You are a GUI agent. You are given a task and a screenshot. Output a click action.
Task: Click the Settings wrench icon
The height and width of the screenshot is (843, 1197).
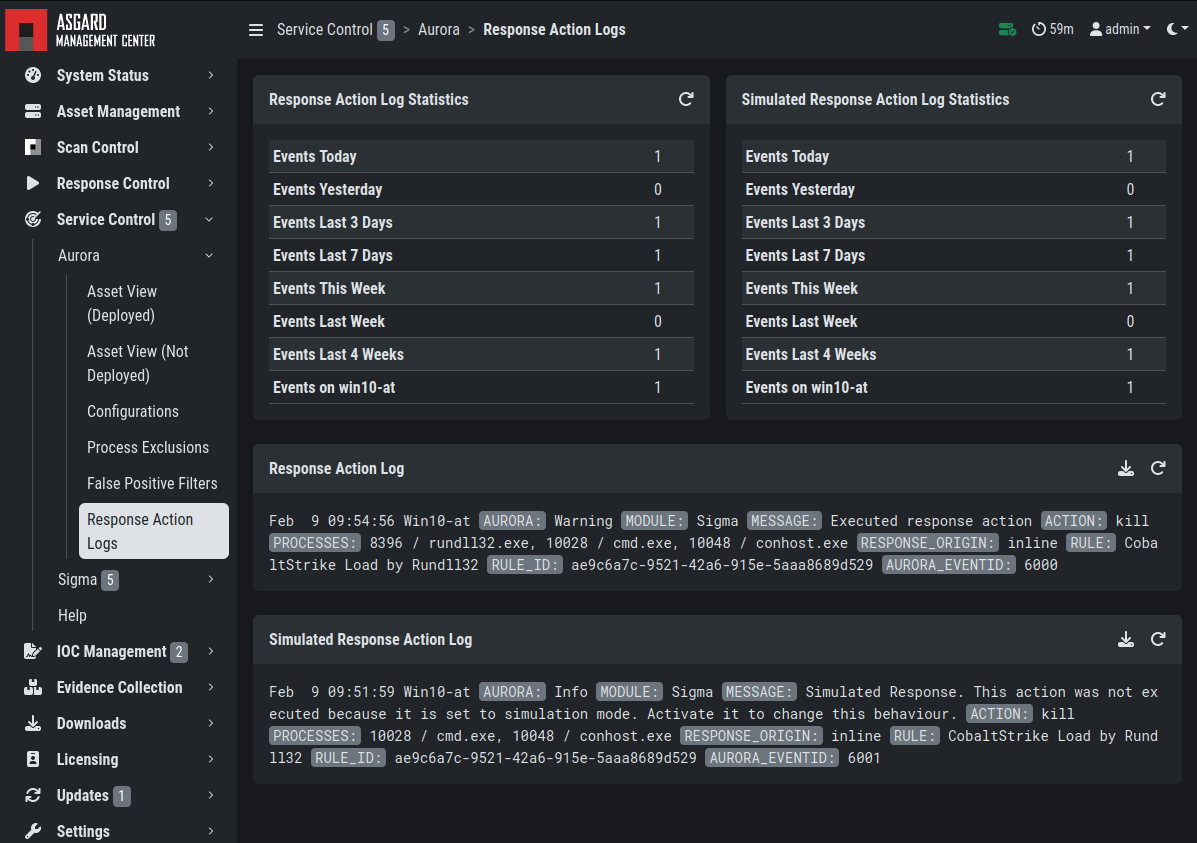(x=33, y=831)
